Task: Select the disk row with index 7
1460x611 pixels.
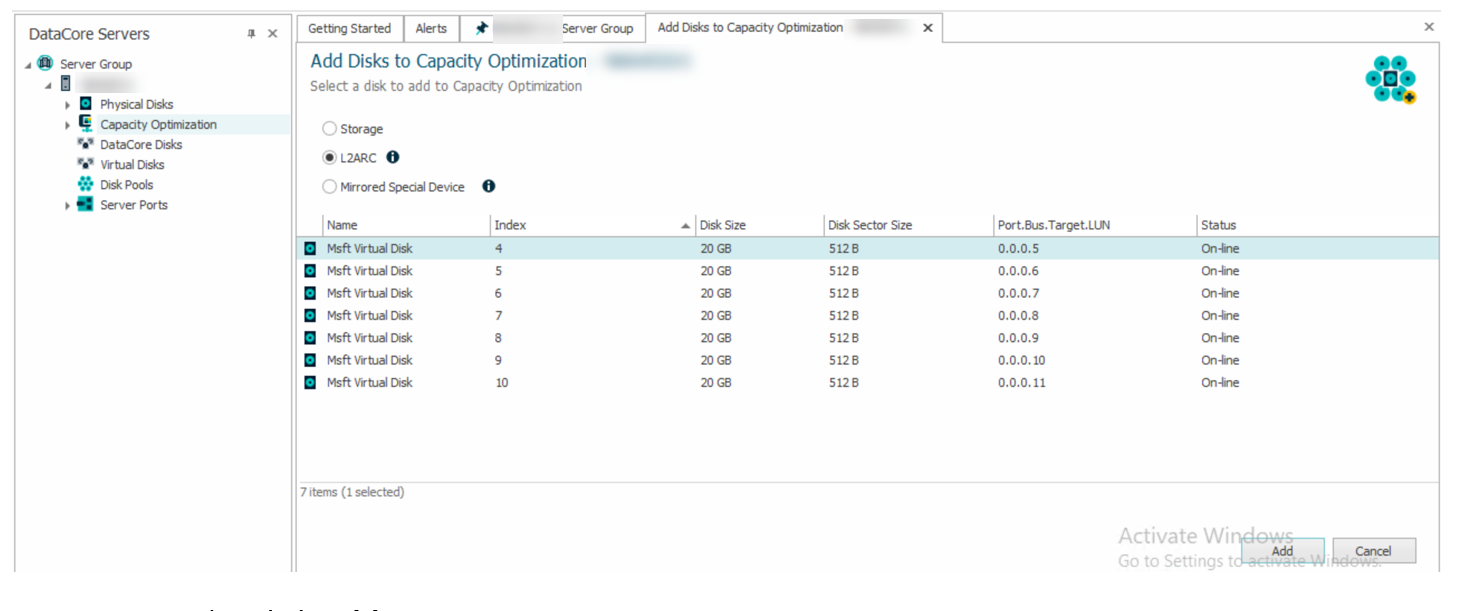Action: pyautogui.click(x=500, y=316)
